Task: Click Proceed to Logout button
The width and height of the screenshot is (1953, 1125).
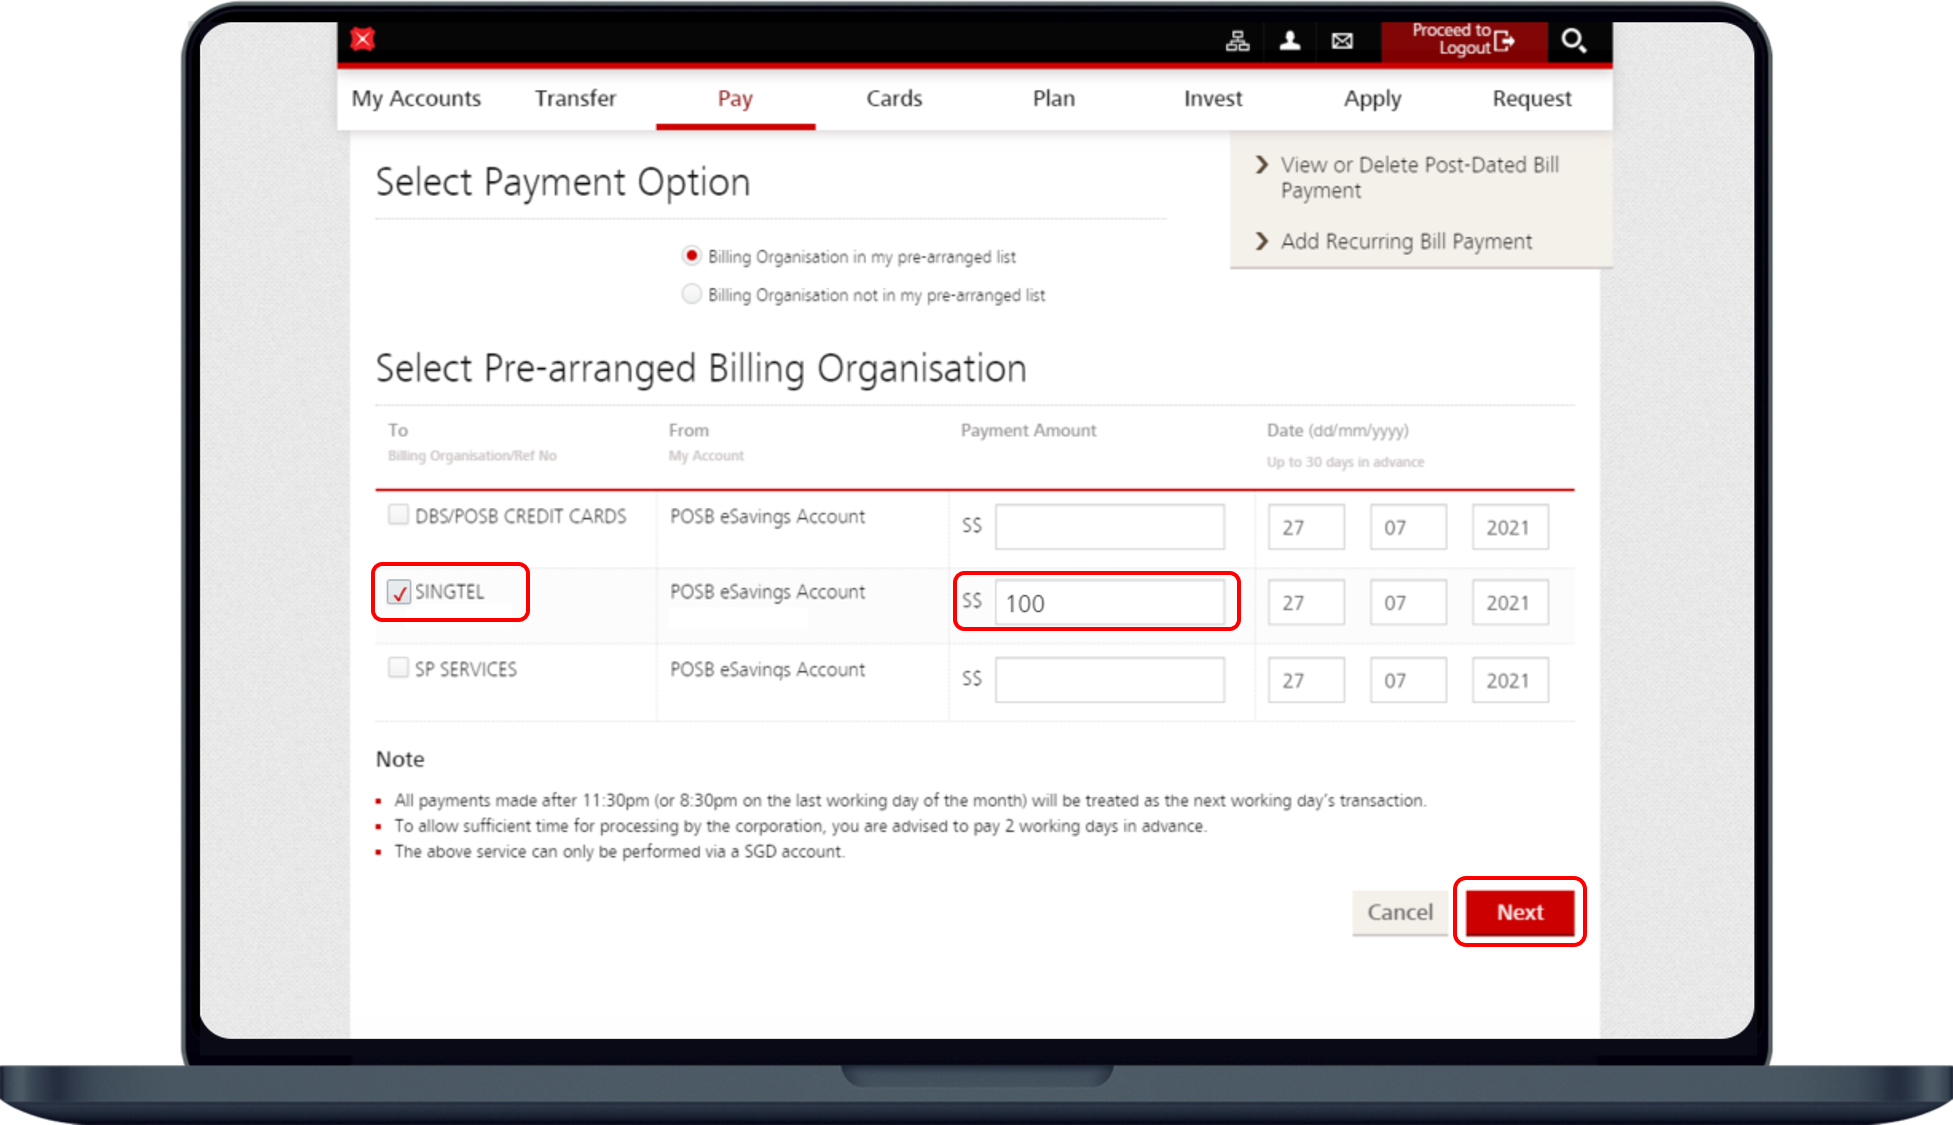Action: 1463,41
